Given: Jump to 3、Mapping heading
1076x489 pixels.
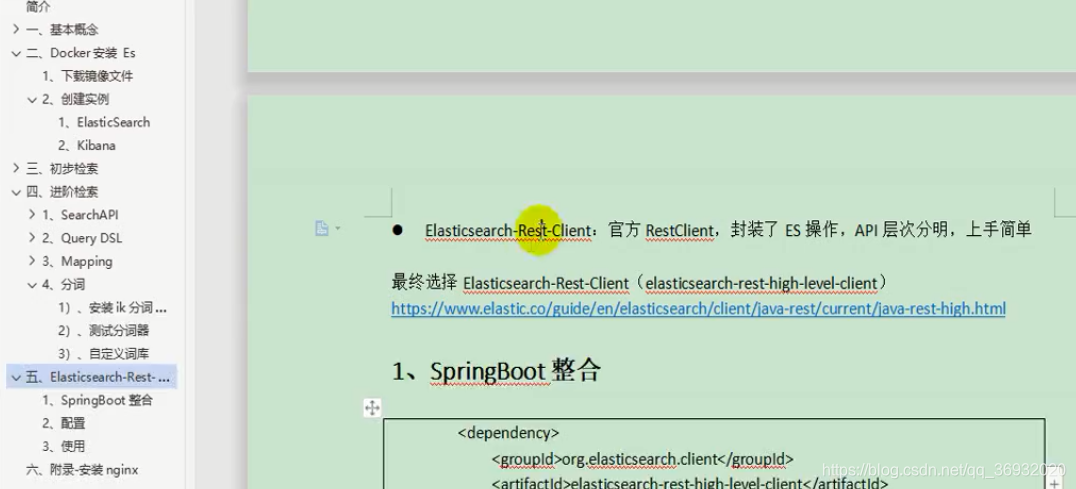Looking at the screenshot, I should pos(77,261).
